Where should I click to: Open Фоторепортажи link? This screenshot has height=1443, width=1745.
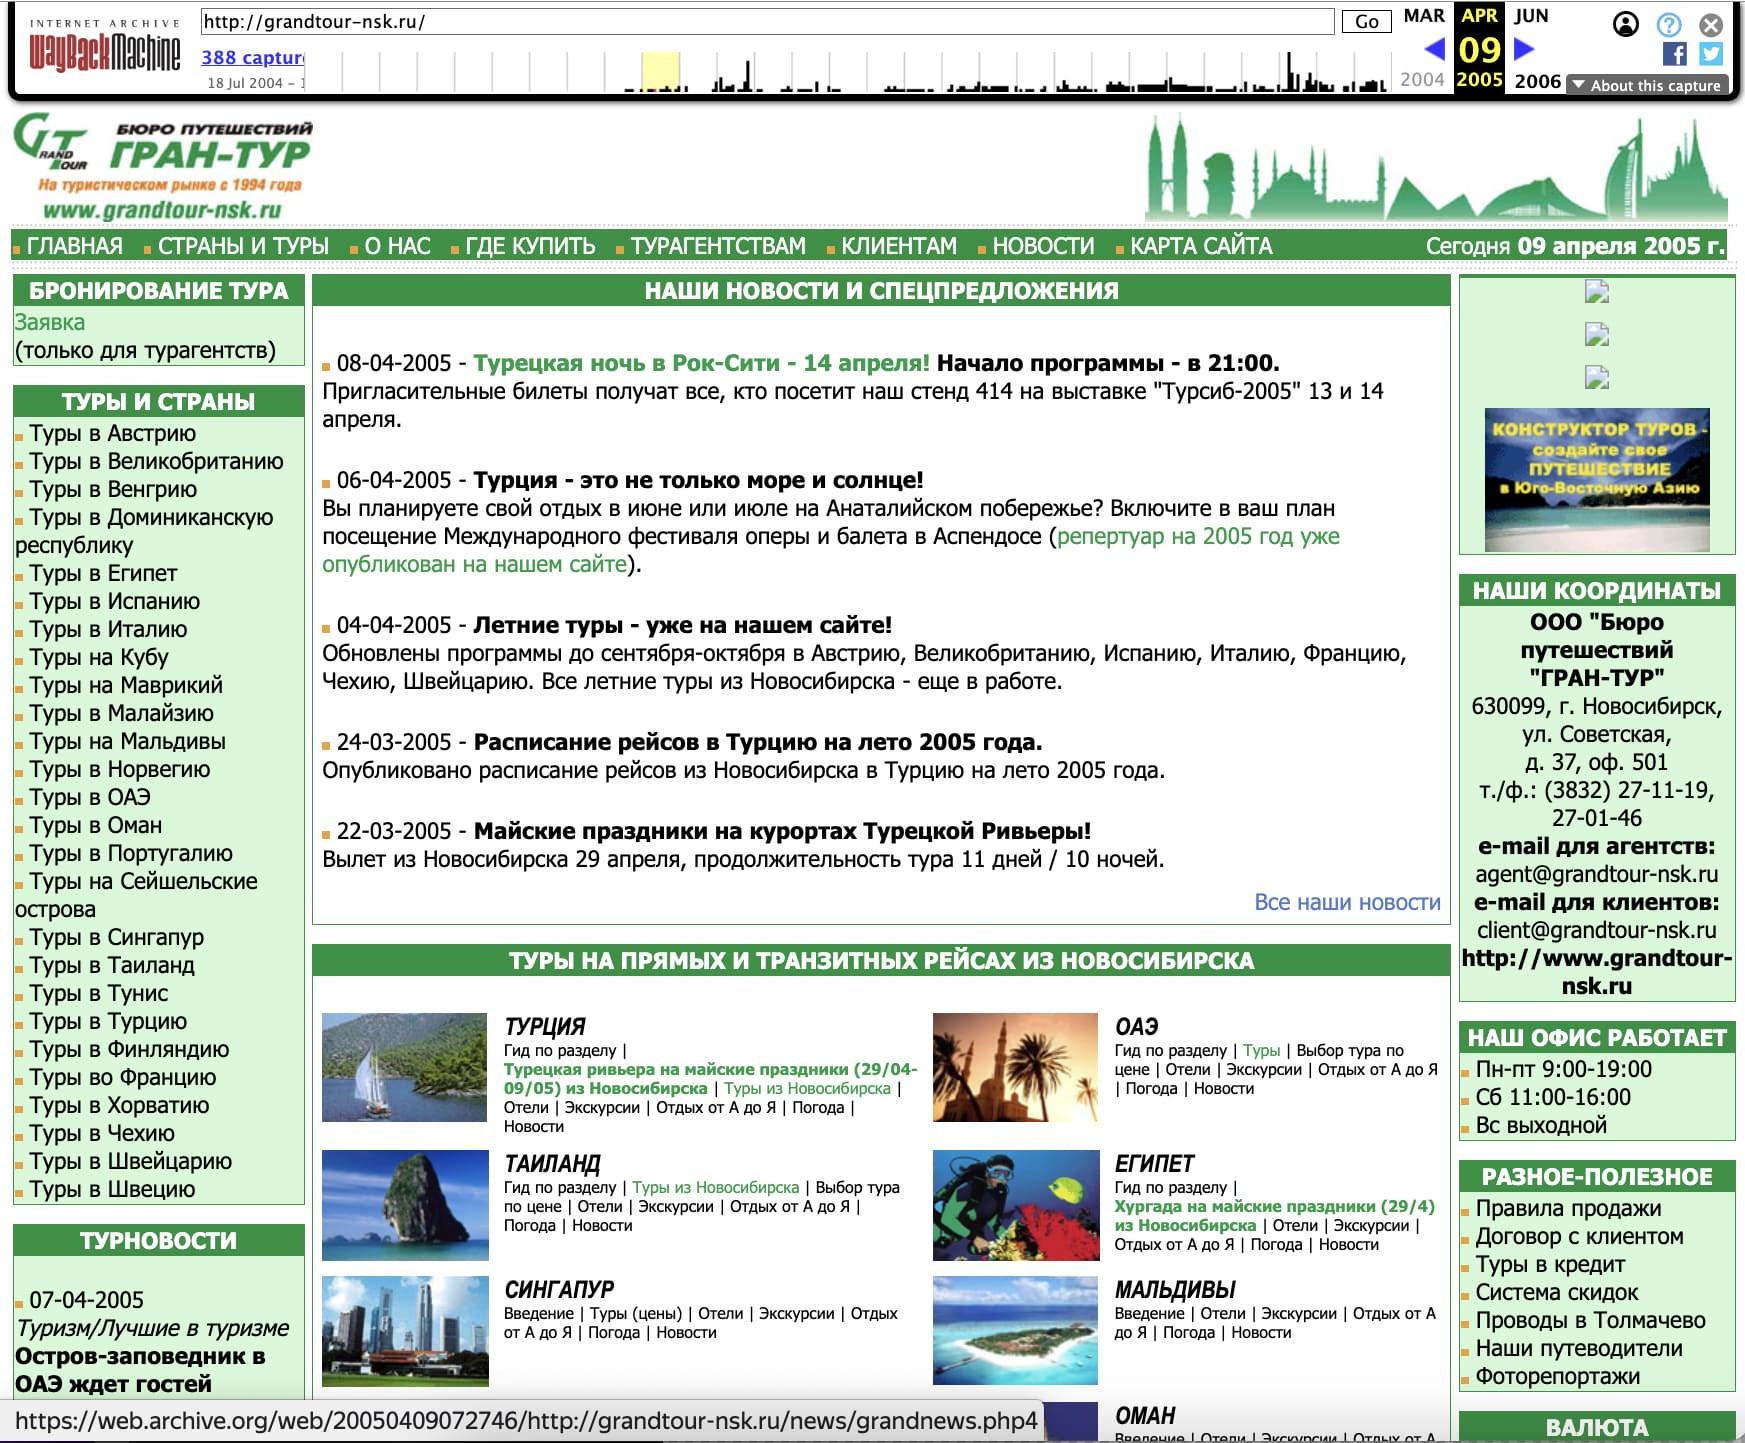(x=1558, y=1376)
